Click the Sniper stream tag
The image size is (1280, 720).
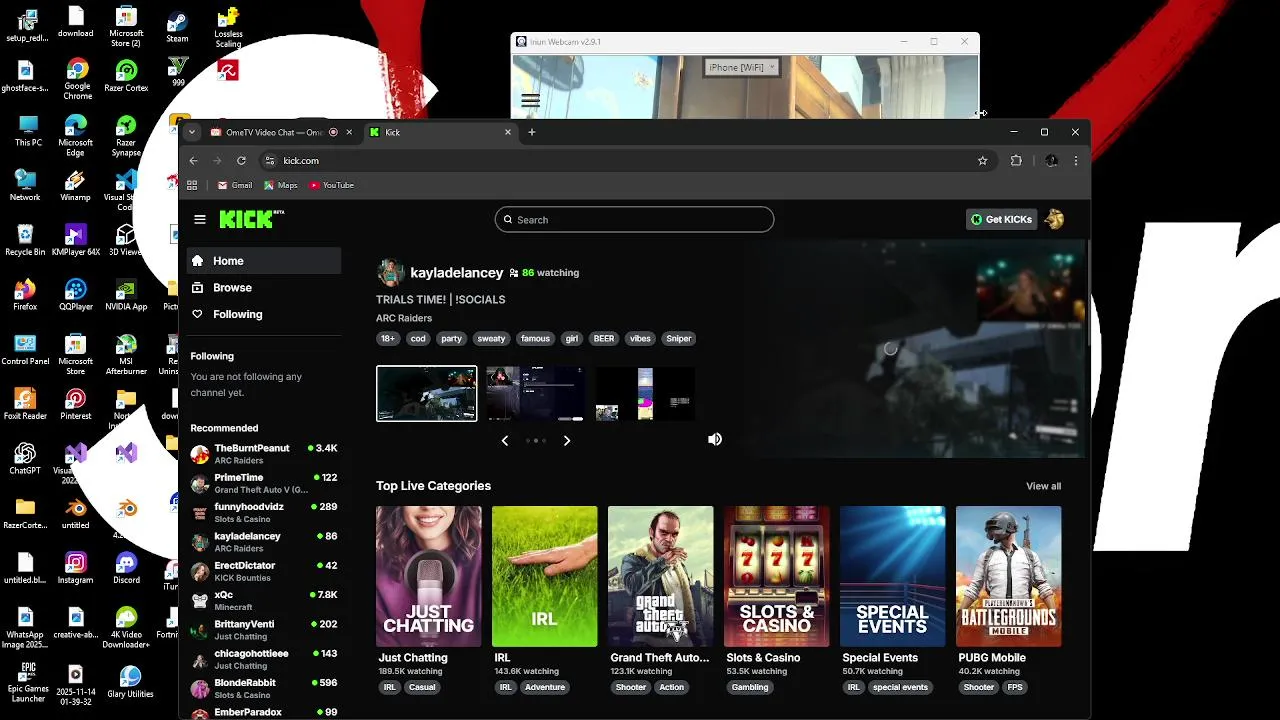679,338
